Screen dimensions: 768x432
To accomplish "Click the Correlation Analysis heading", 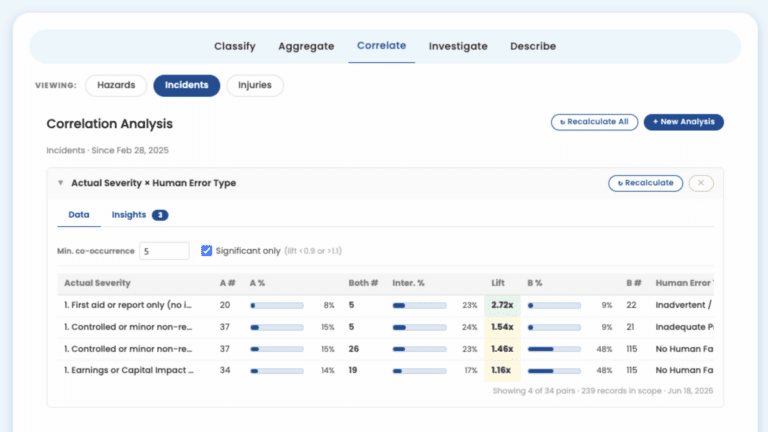I will point(110,124).
